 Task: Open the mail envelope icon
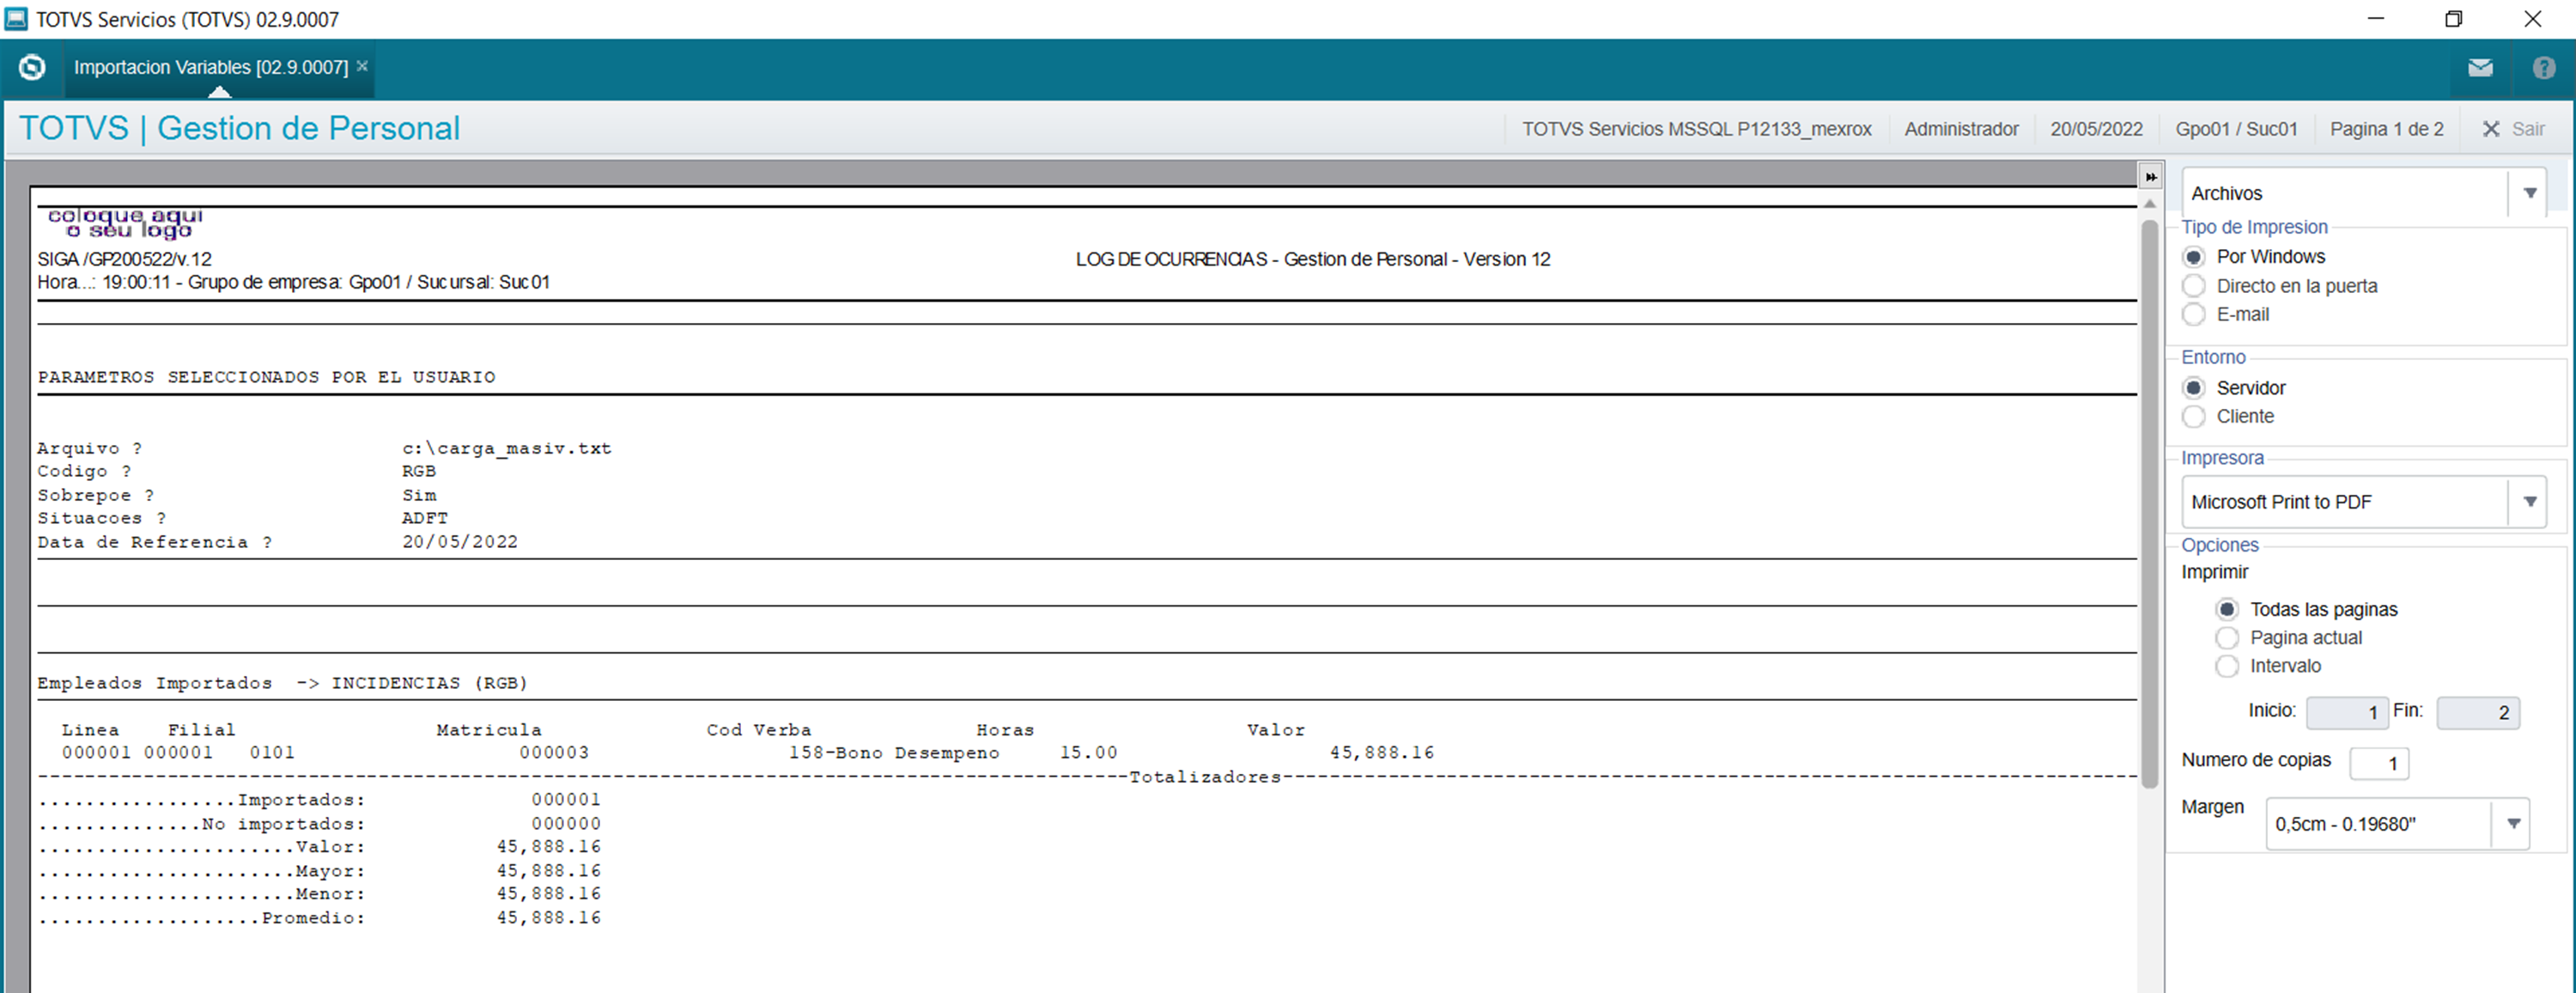[2480, 67]
